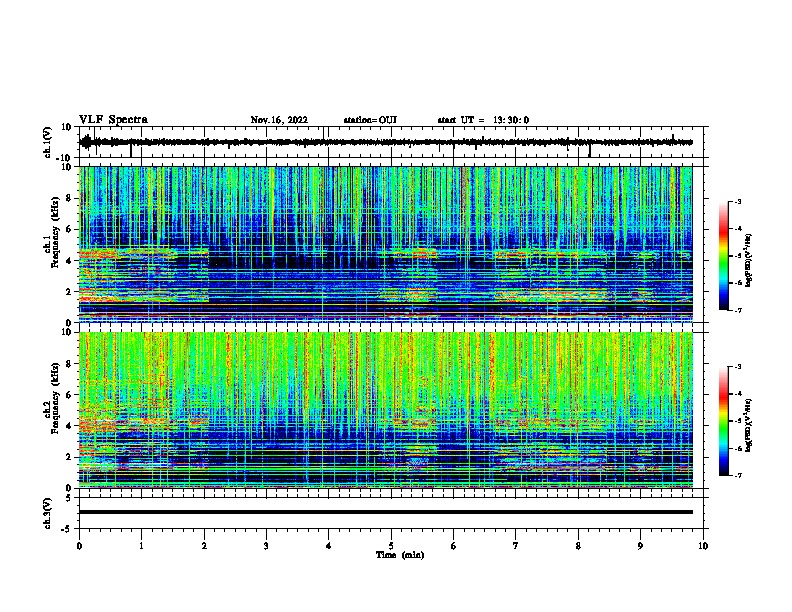Click the '8' kHz tick on ch.1 frequency axis
Image resolution: width=792 pixels, height=612 pixels.
click(70, 198)
